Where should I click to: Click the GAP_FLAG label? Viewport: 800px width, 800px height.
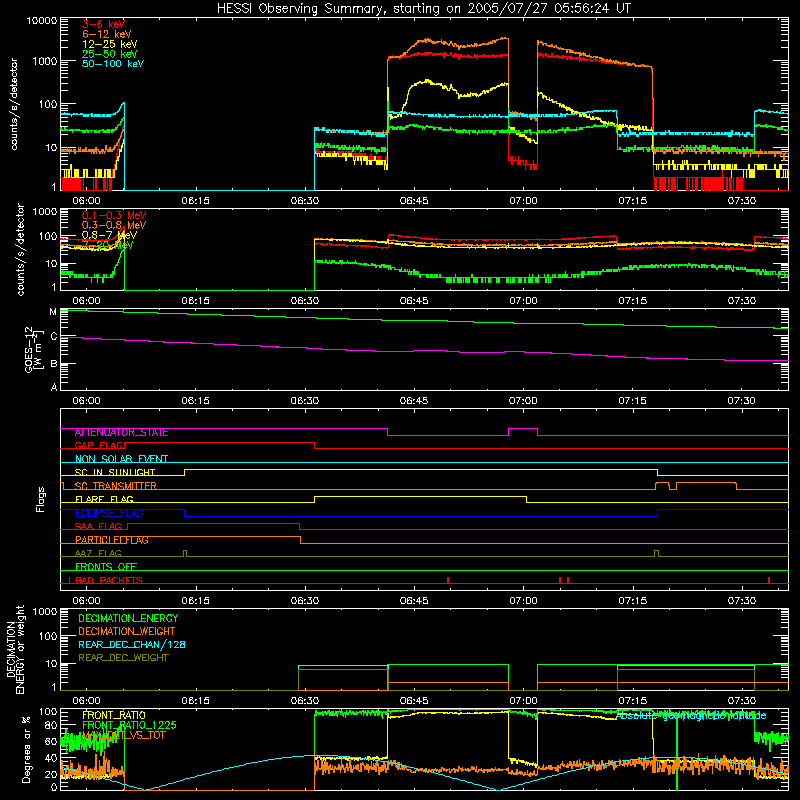tap(99, 446)
